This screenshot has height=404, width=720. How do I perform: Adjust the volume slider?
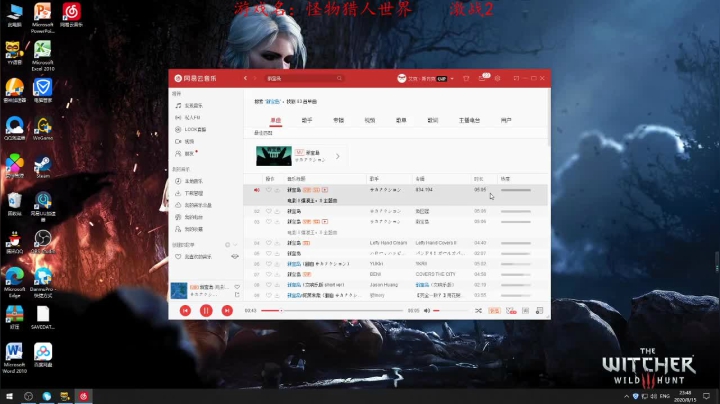coord(450,311)
